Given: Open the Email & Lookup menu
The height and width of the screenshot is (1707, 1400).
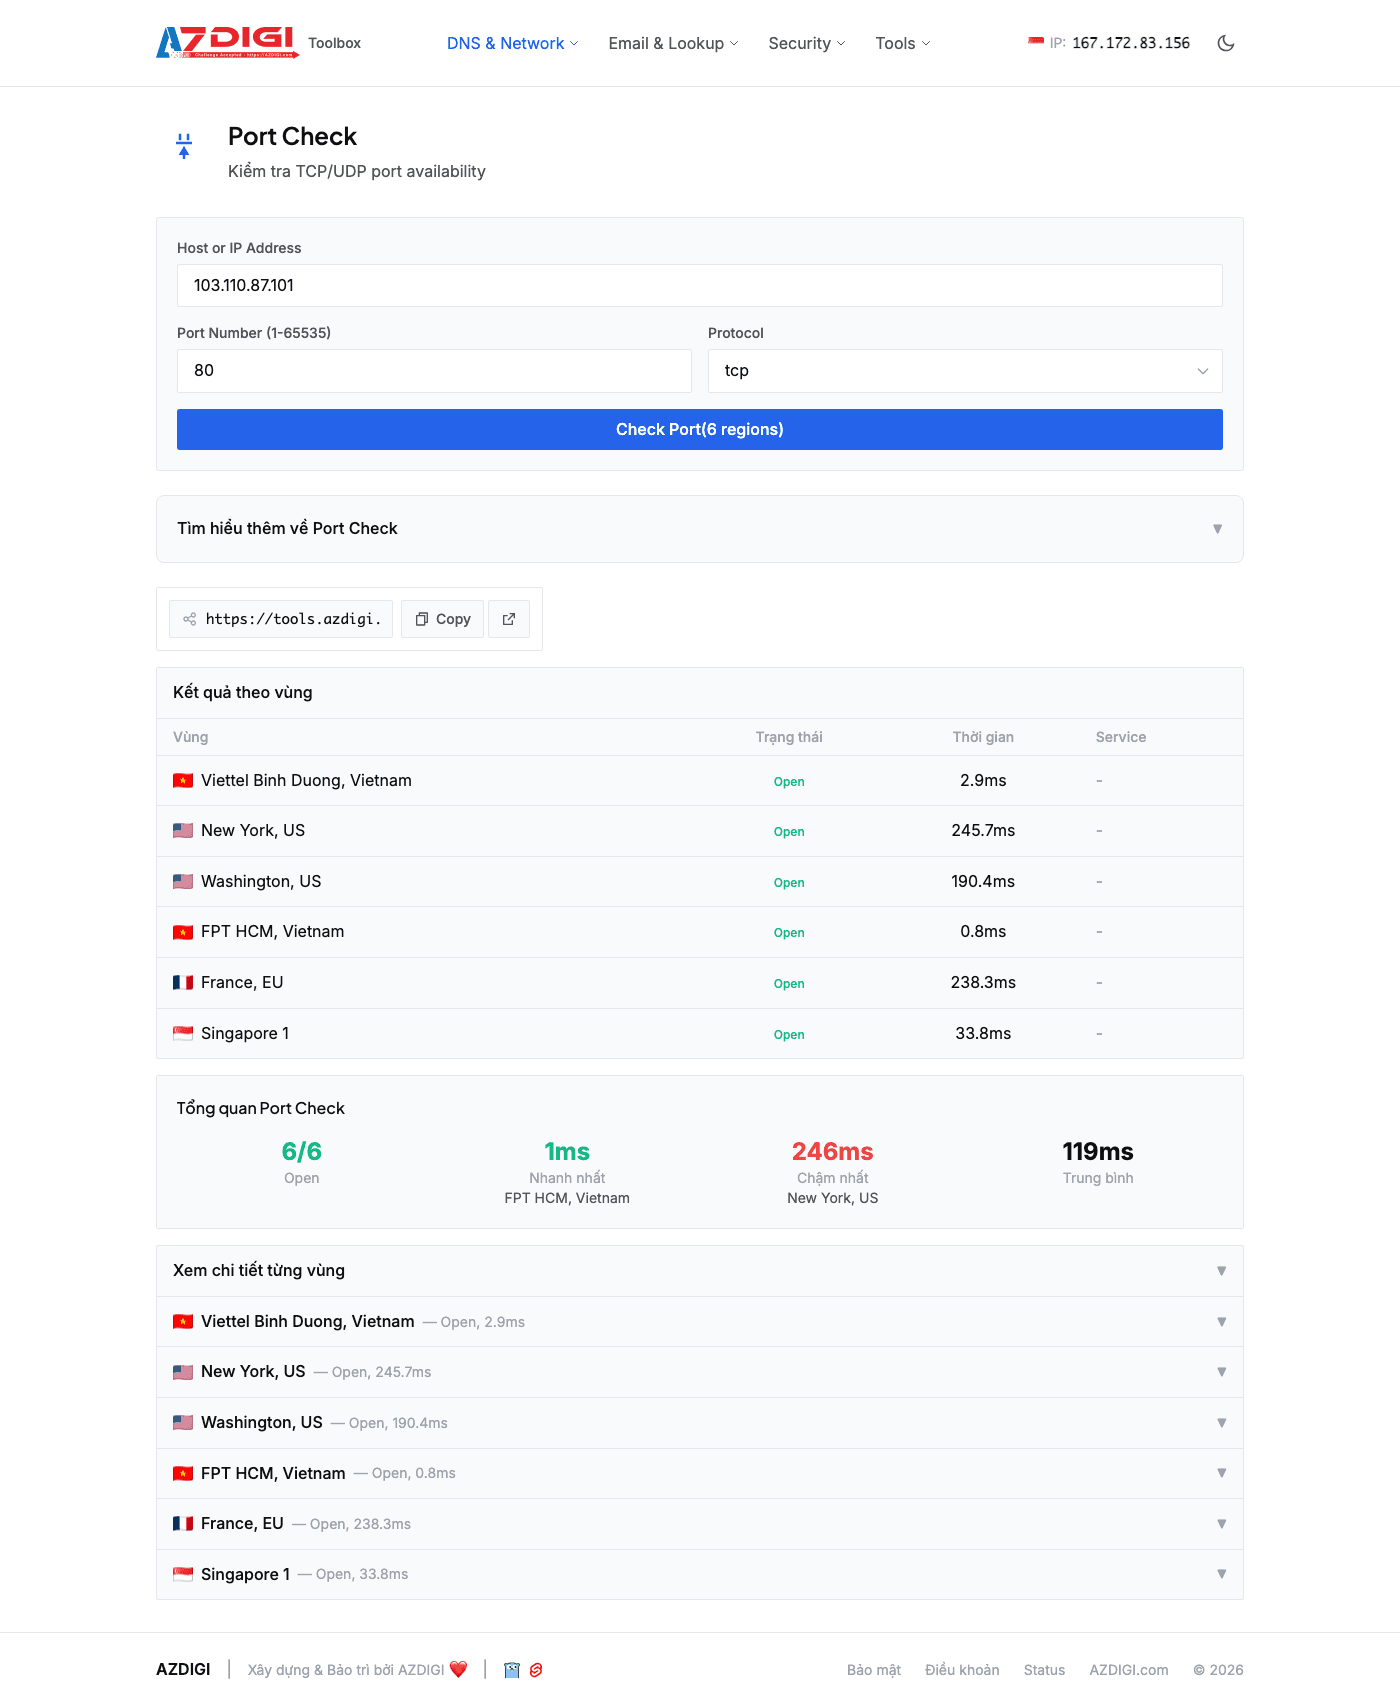Looking at the screenshot, I should click(673, 43).
